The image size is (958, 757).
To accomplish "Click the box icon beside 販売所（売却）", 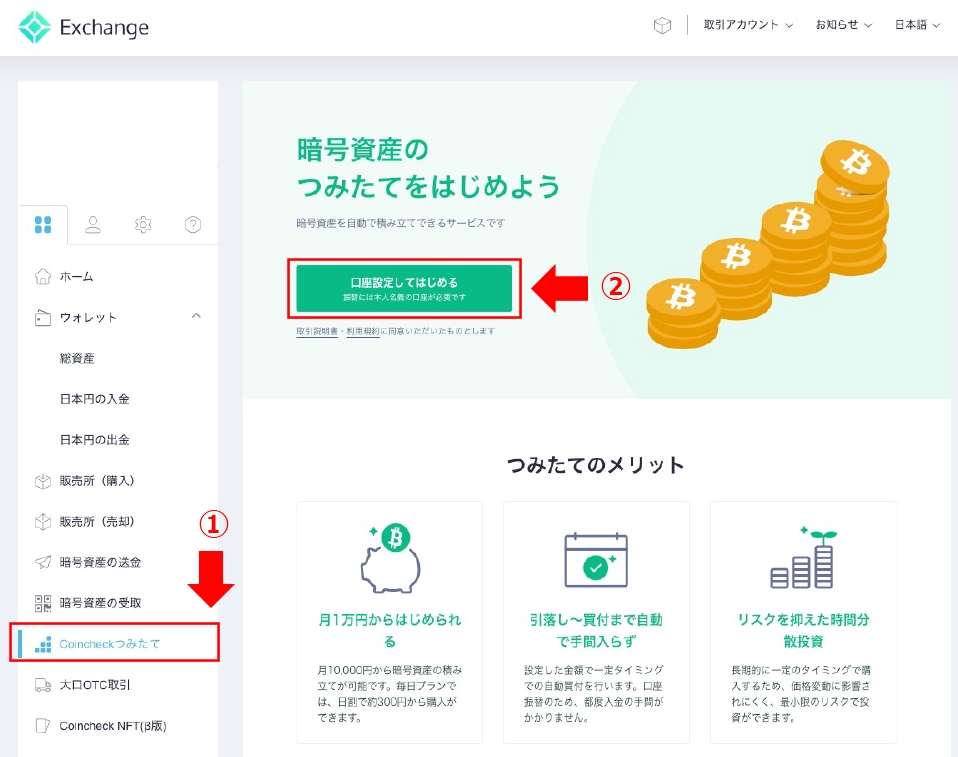I will 43,522.
